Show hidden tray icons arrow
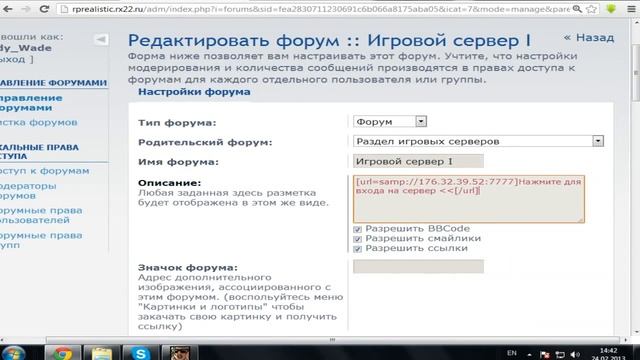The width and height of the screenshot is (640, 360). (x=529, y=355)
